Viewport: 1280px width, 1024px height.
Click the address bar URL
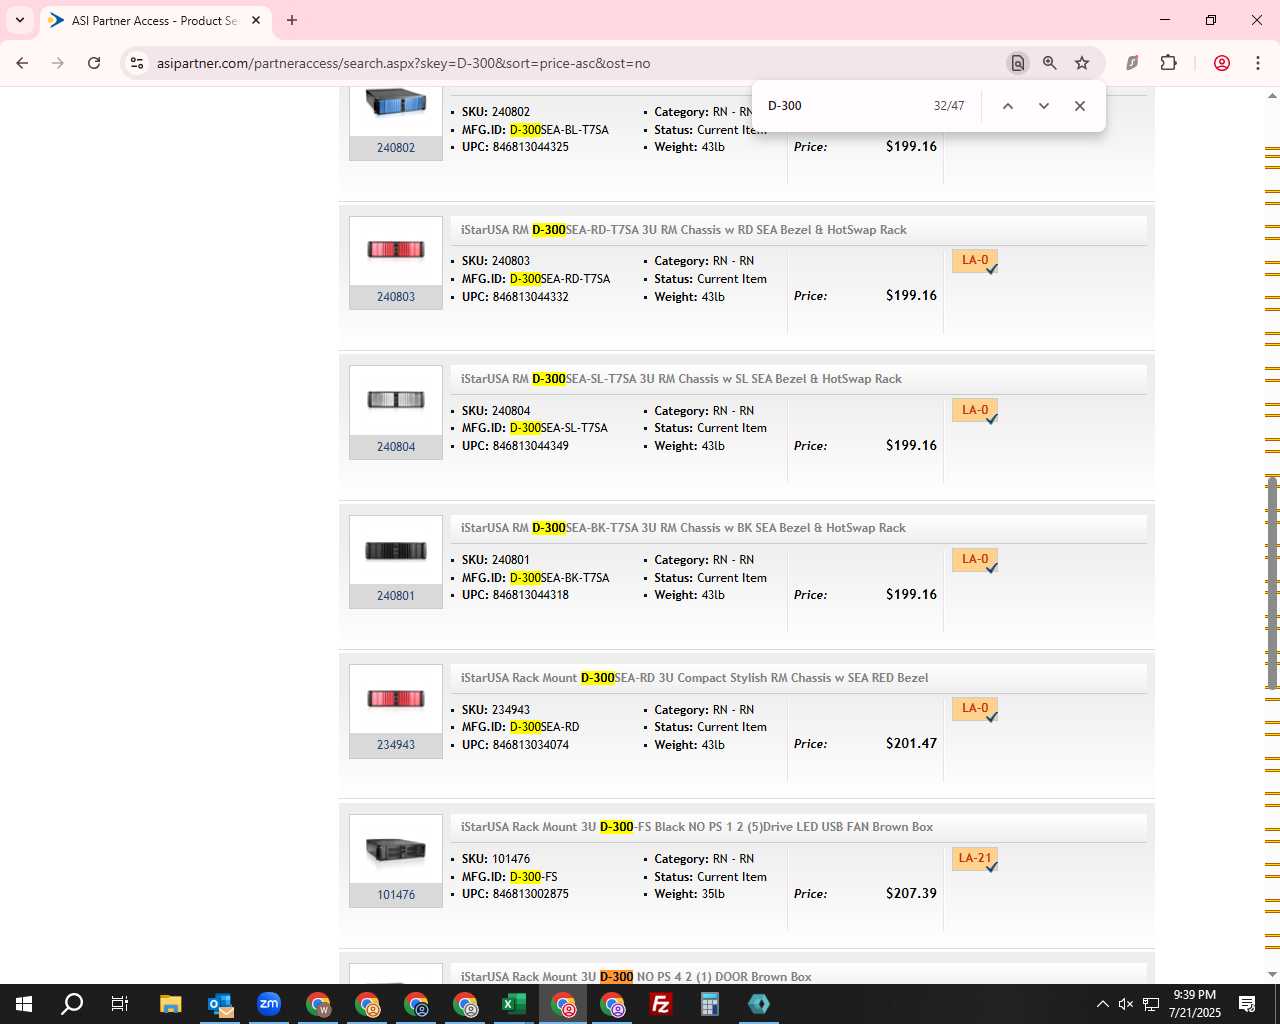(x=403, y=63)
